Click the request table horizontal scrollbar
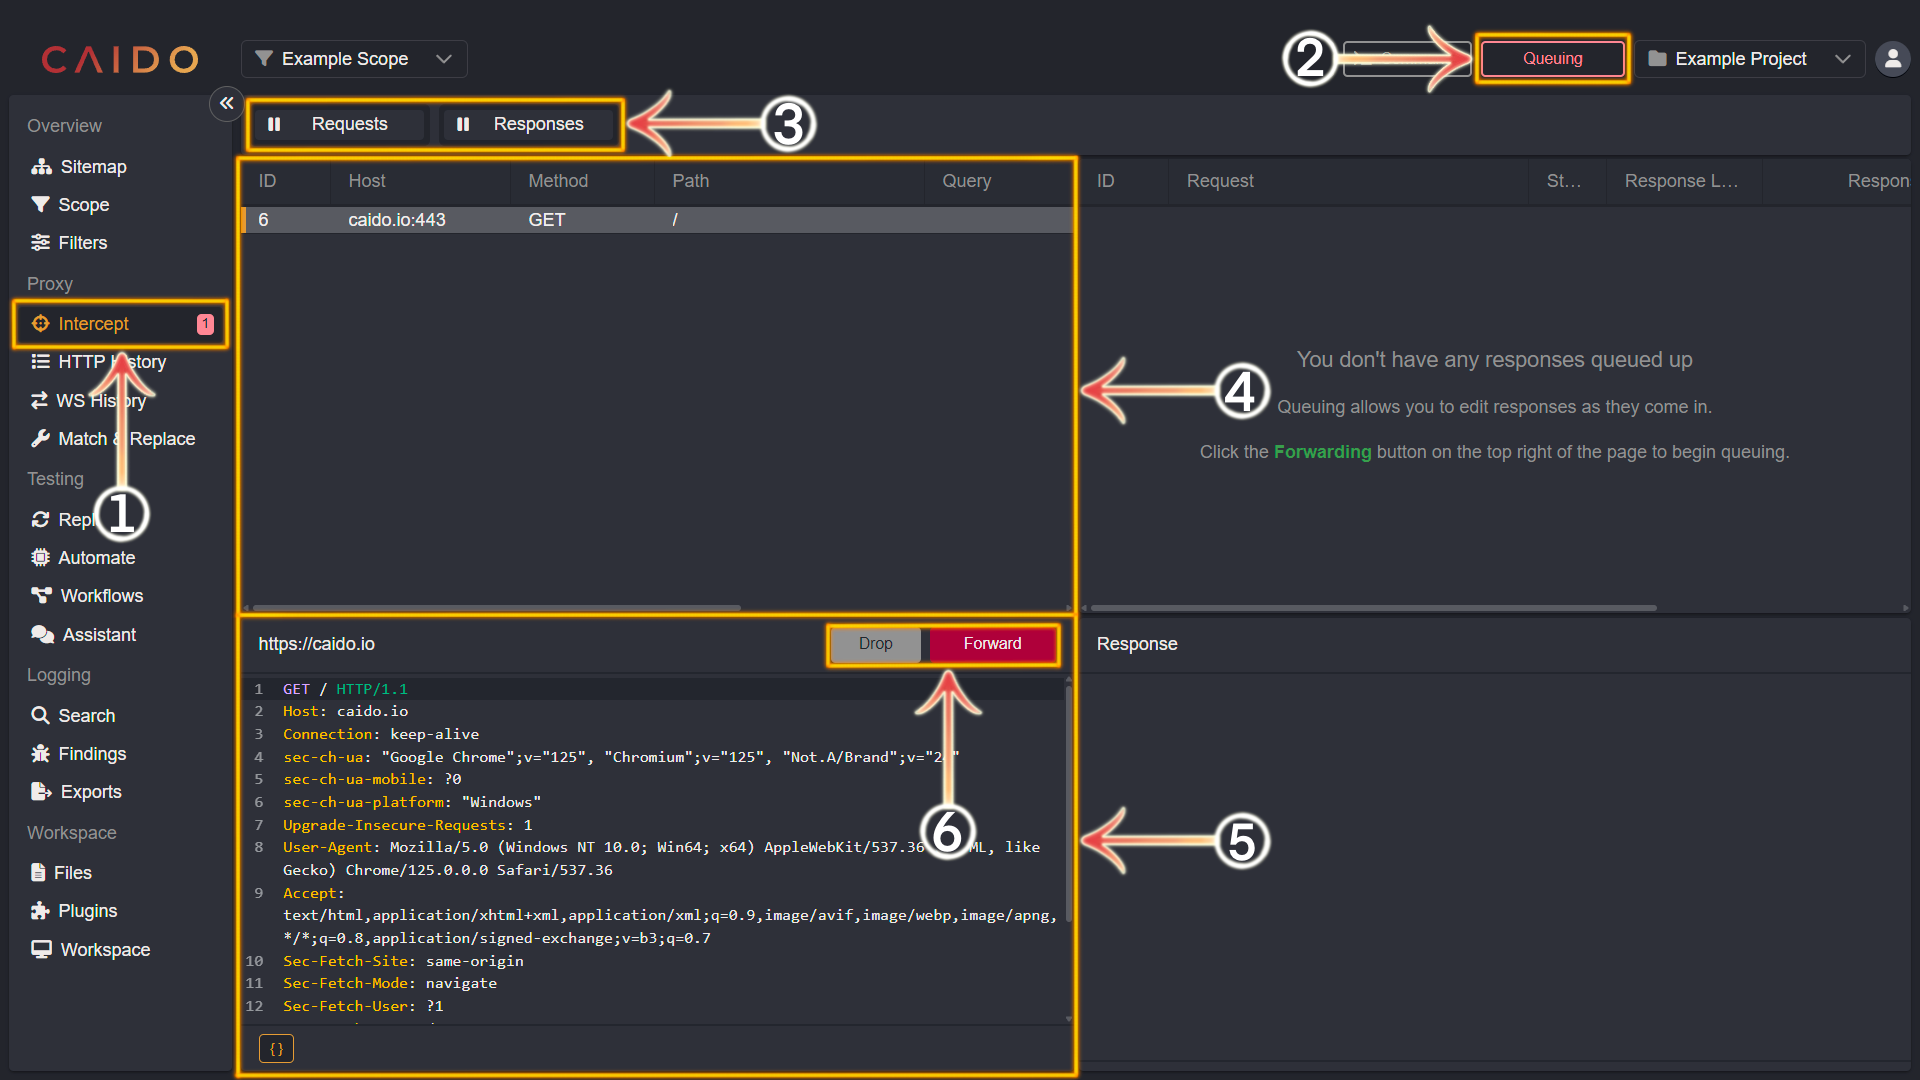 coord(496,608)
